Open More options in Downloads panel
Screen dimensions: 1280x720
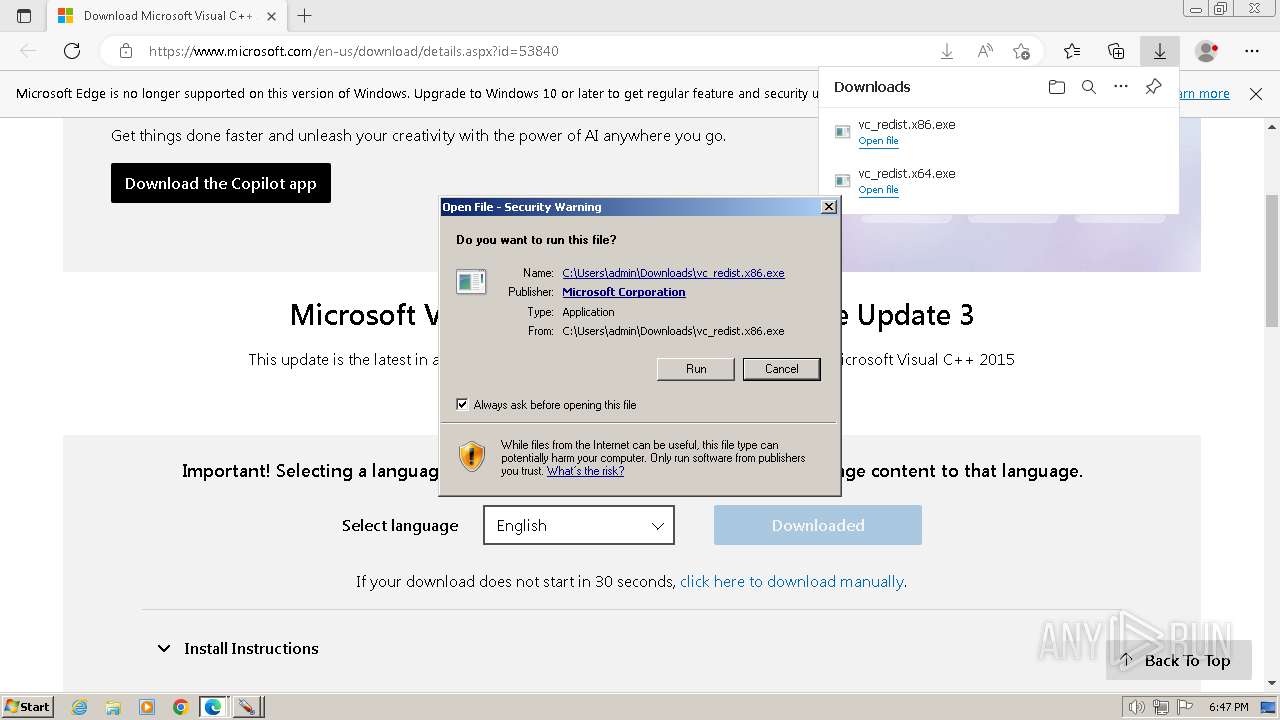pyautogui.click(x=1121, y=87)
